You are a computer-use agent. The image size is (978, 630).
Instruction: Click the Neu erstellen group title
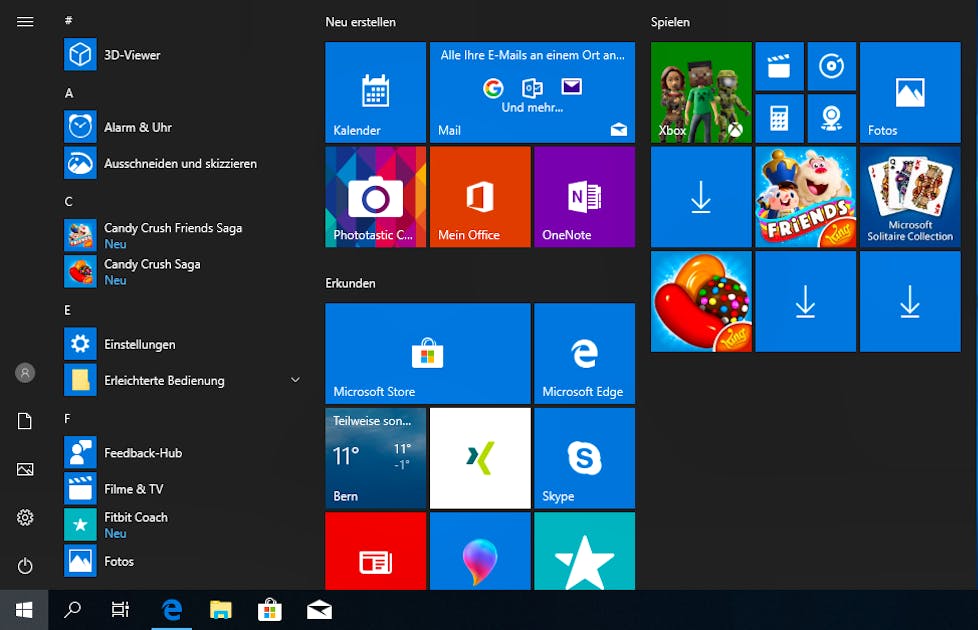coord(361,22)
